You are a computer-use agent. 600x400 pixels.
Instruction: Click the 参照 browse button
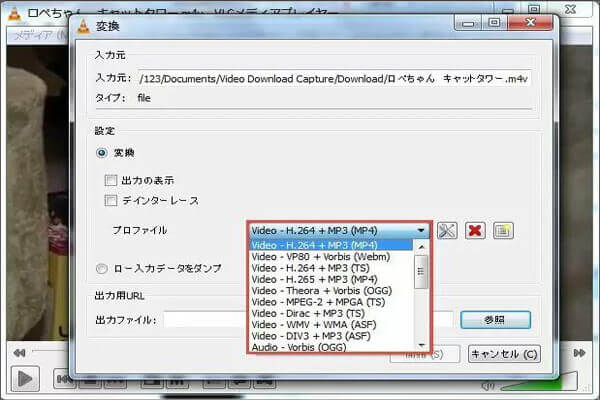[495, 320]
